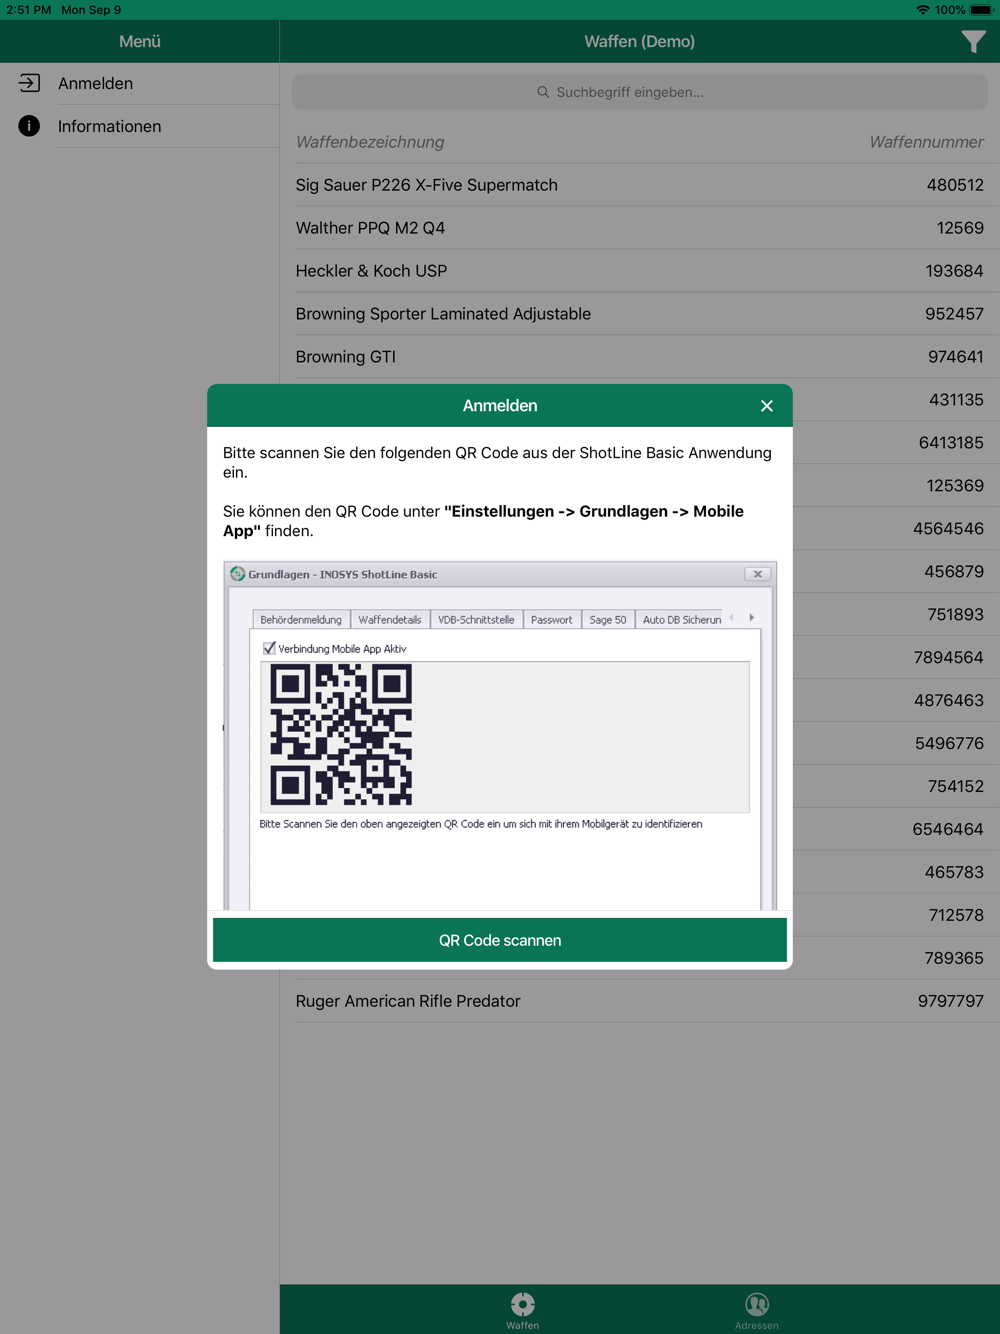Close the Anmelden dialog with the X
Screen dimensions: 1000x1334
tap(767, 406)
